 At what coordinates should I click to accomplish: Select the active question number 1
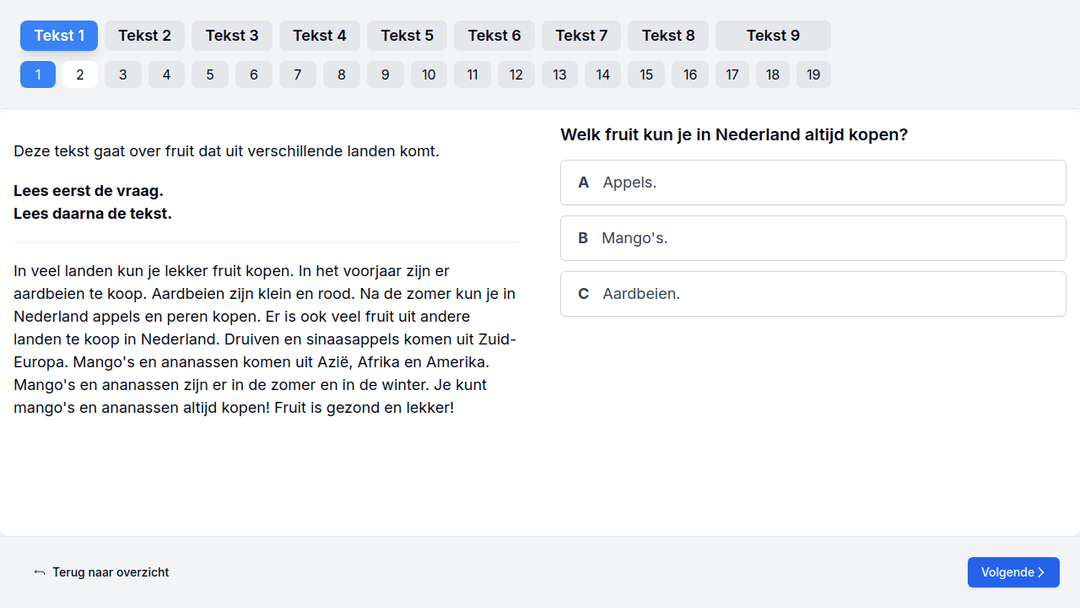38,75
